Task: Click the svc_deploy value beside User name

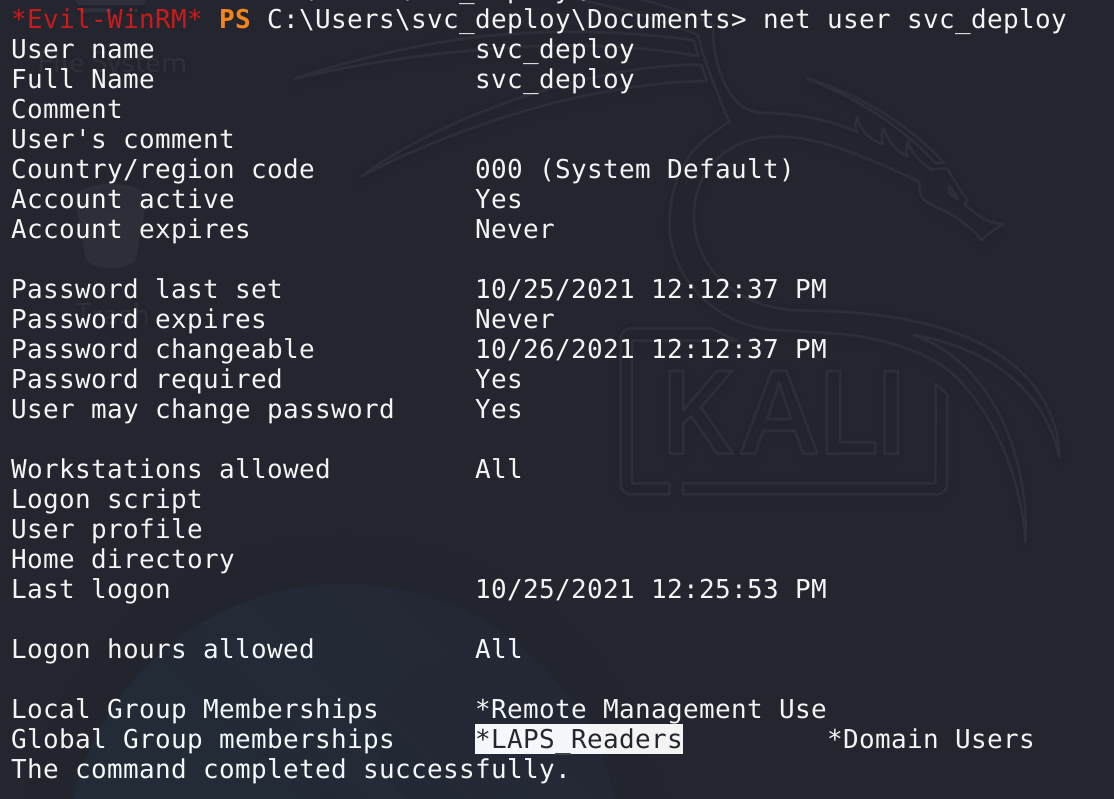Action: coord(555,50)
